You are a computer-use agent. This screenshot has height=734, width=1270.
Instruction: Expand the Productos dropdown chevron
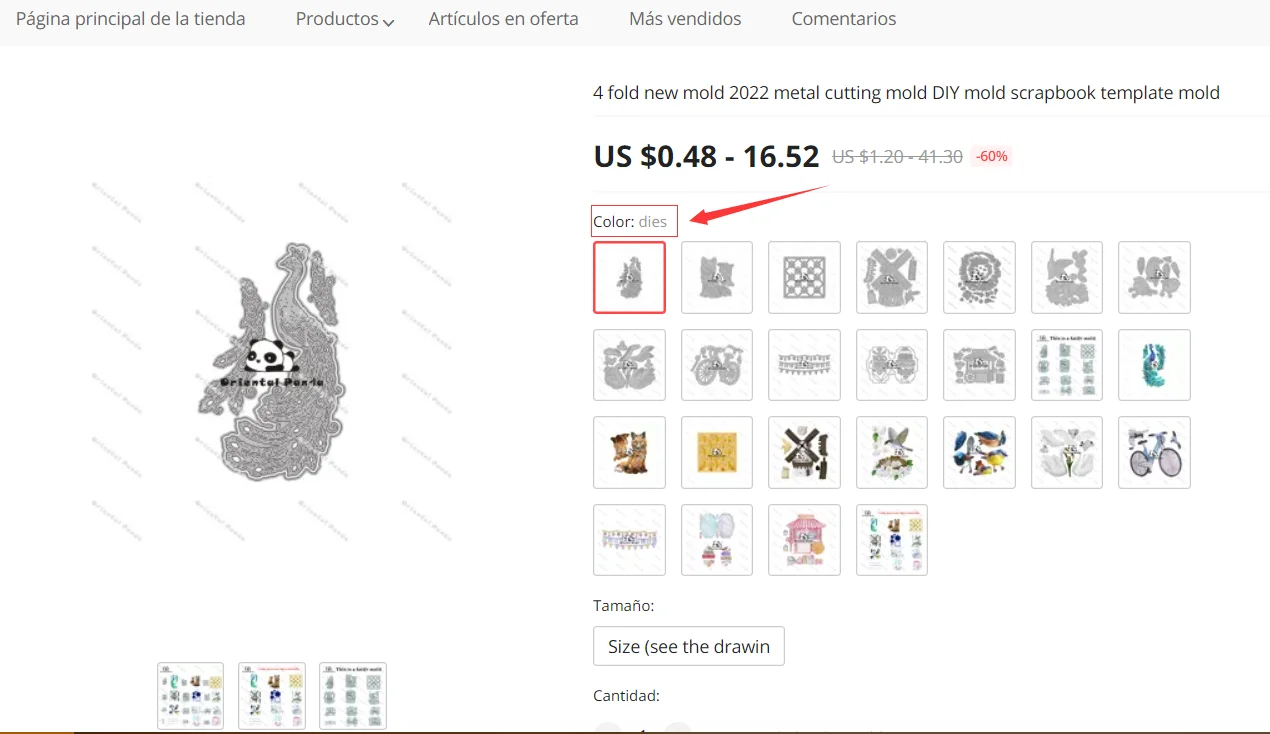click(x=388, y=22)
